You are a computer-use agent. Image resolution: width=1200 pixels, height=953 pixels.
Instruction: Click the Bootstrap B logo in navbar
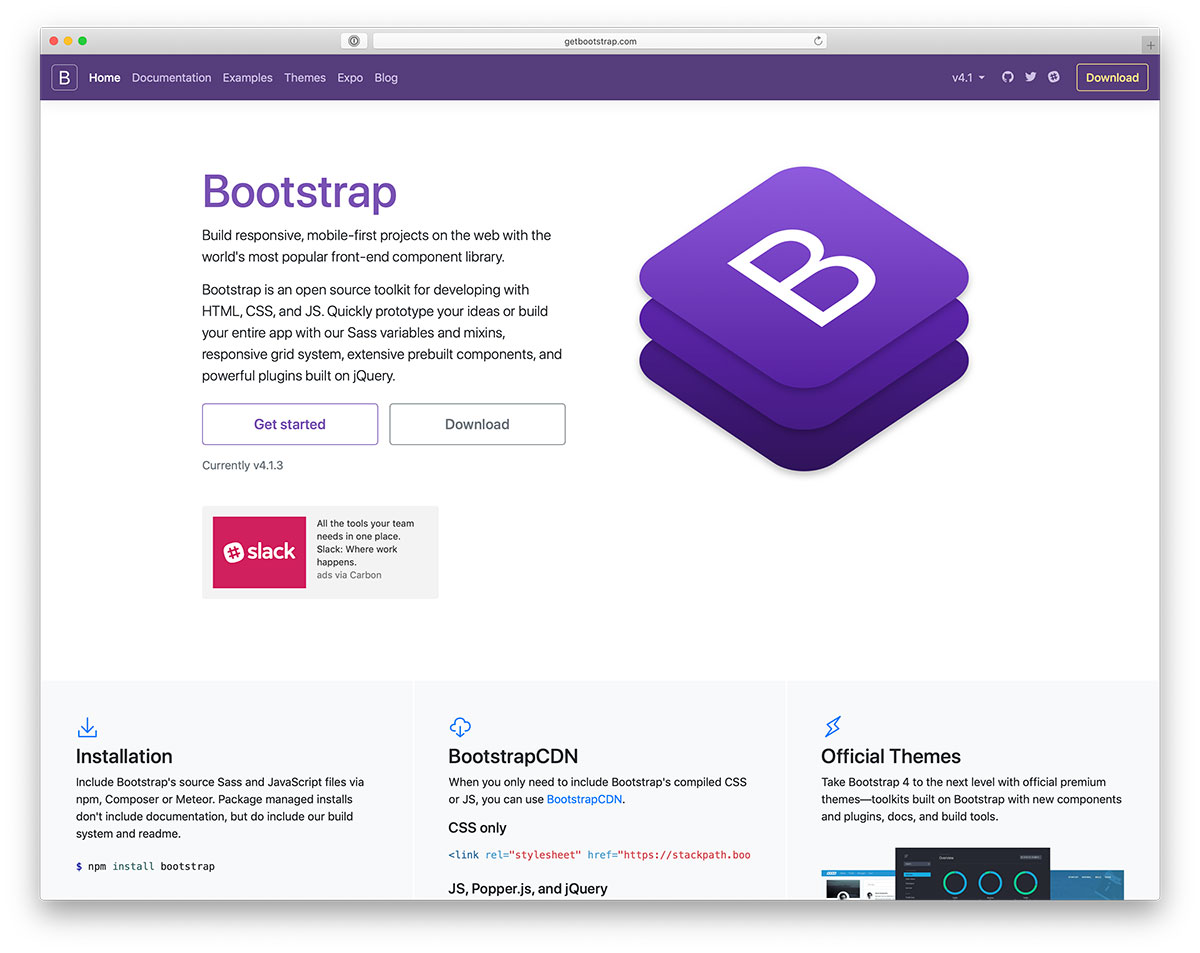coord(64,77)
